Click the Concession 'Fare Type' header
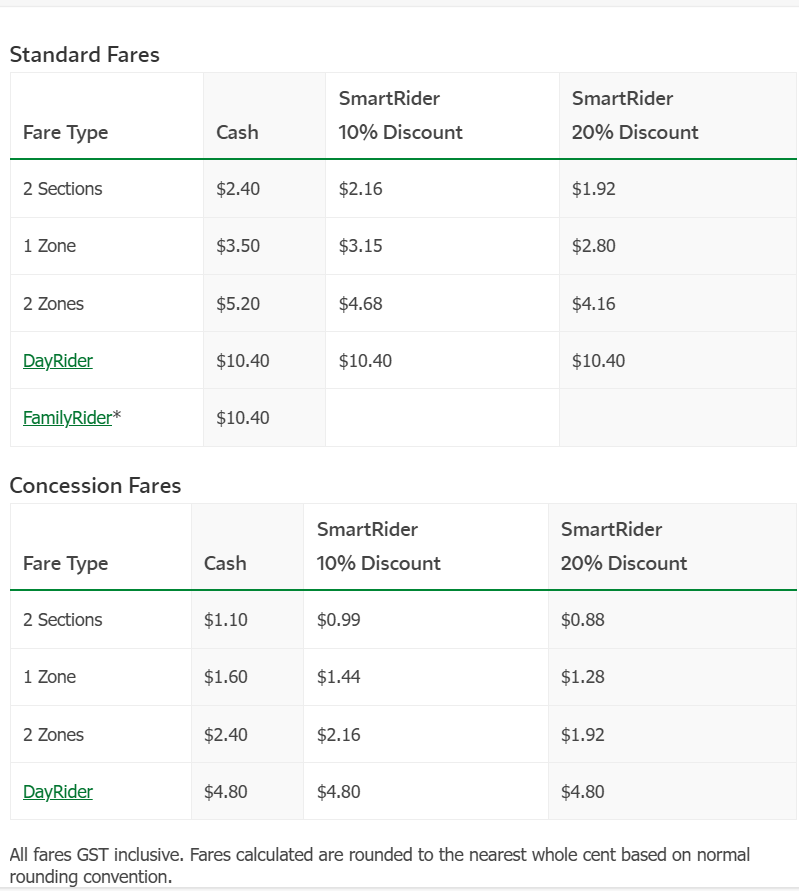799x891 pixels. pyautogui.click(x=65, y=564)
